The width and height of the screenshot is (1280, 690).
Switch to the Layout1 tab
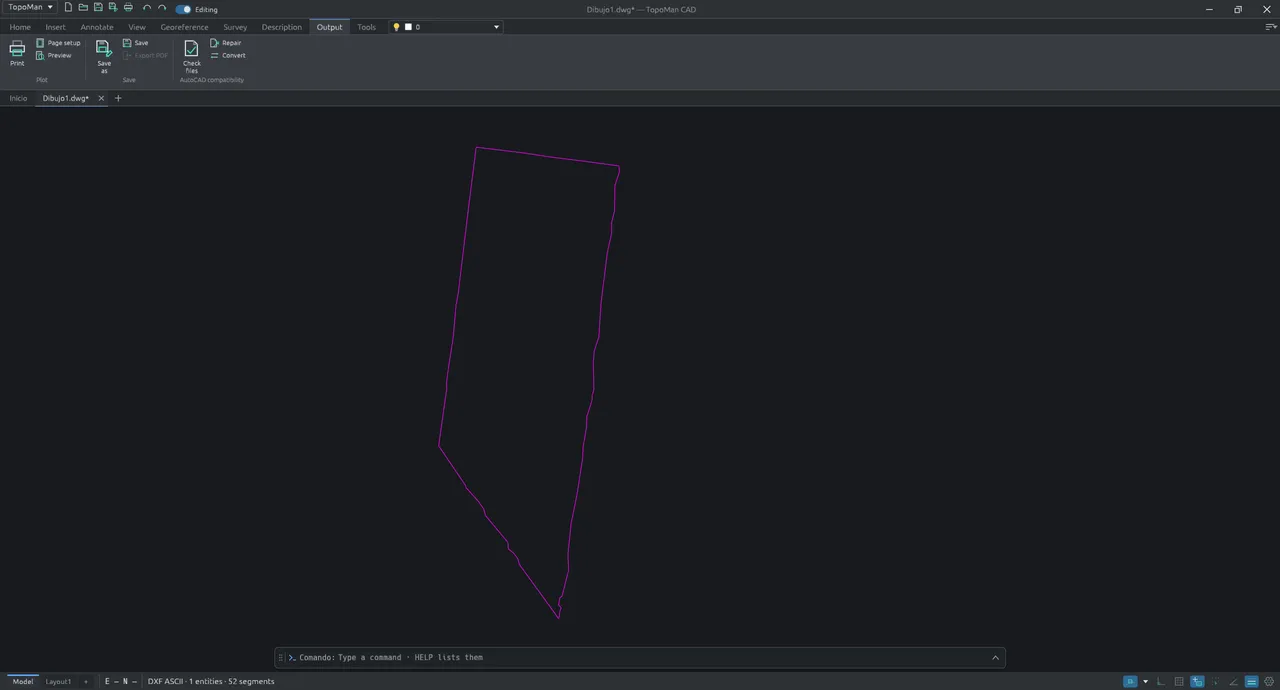[x=58, y=681]
